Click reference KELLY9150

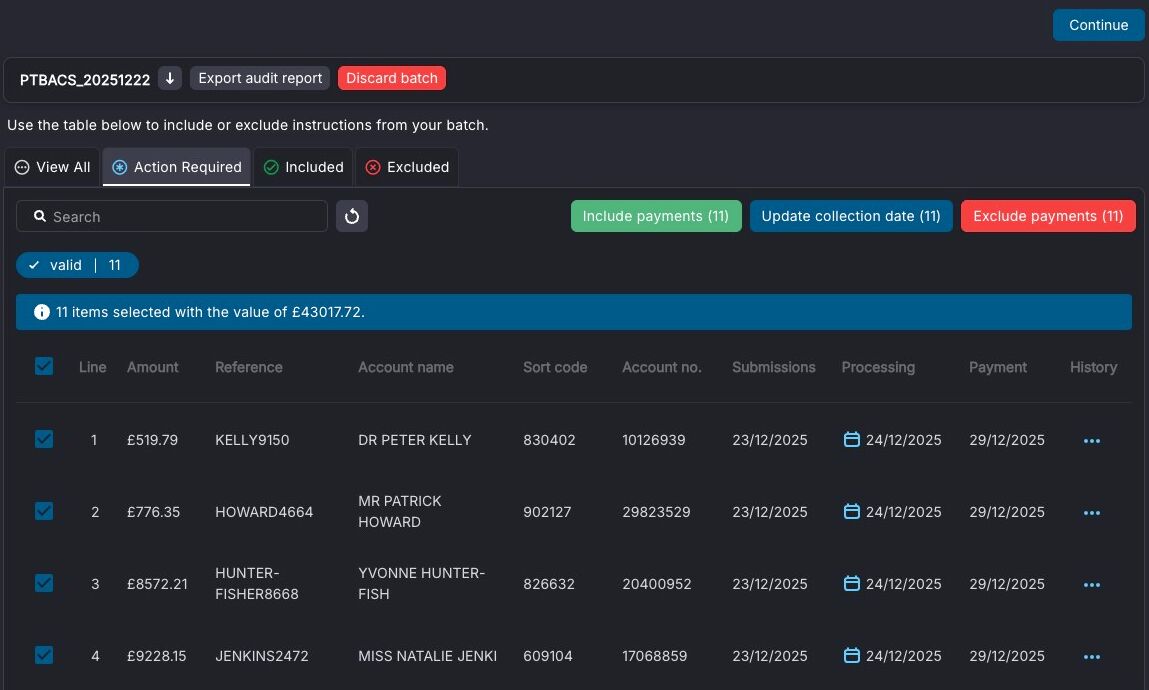tap(252, 440)
